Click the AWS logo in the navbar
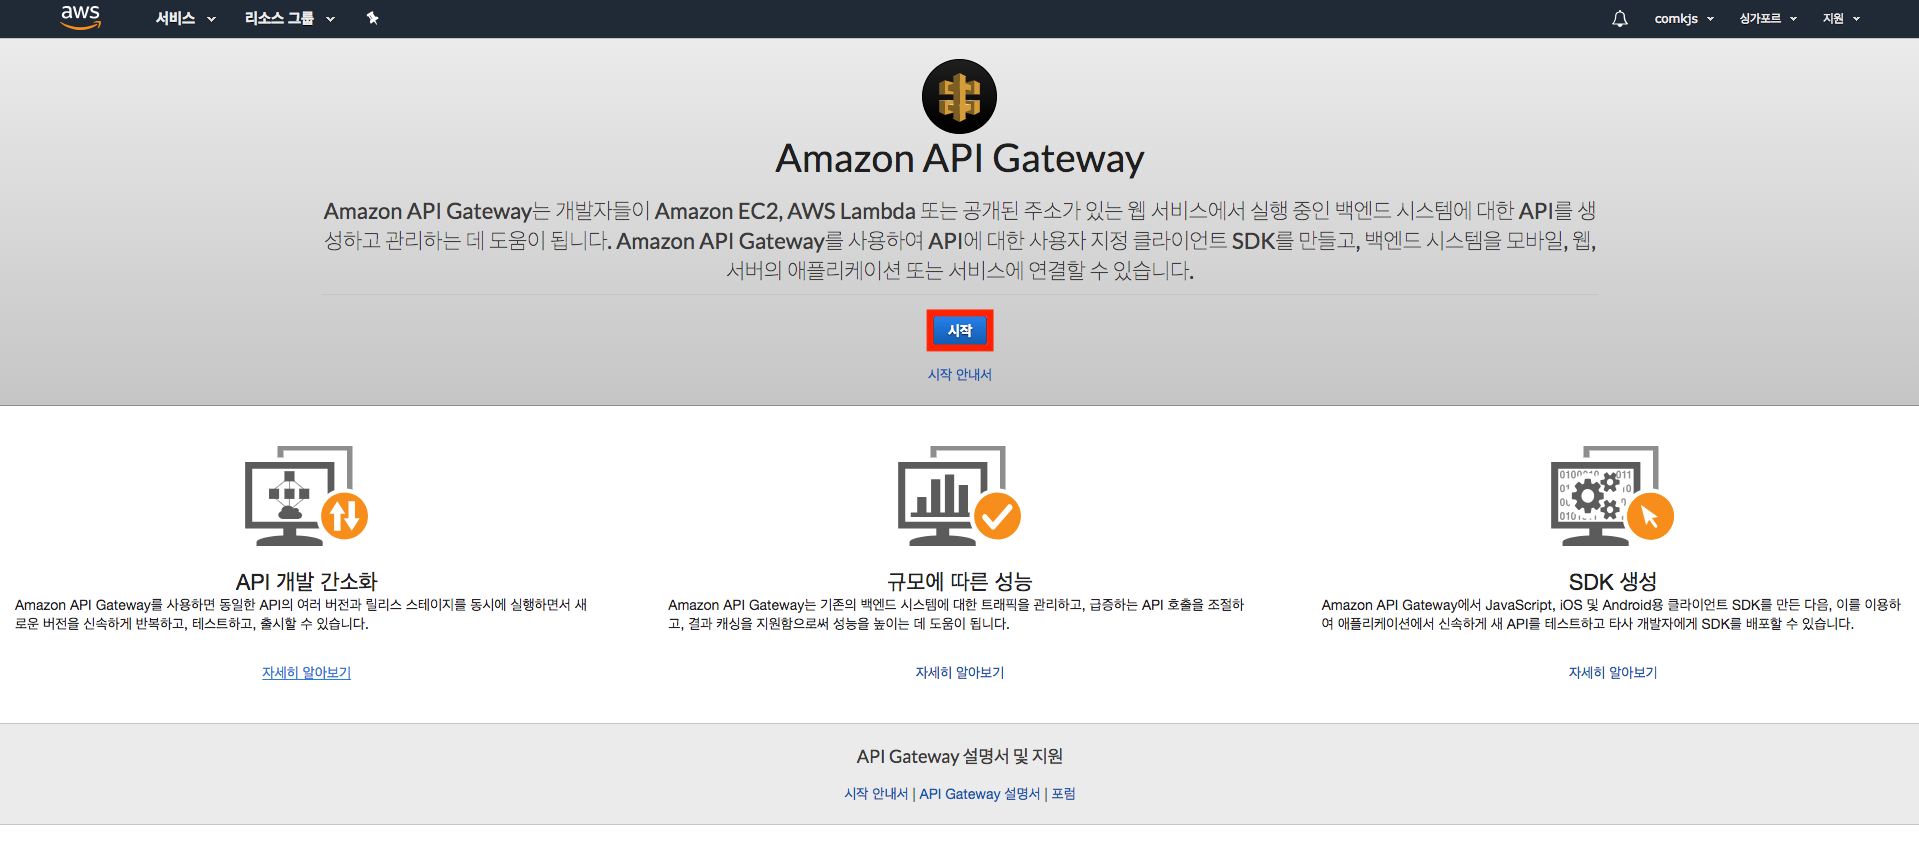This screenshot has height=866, width=1919. 80,17
